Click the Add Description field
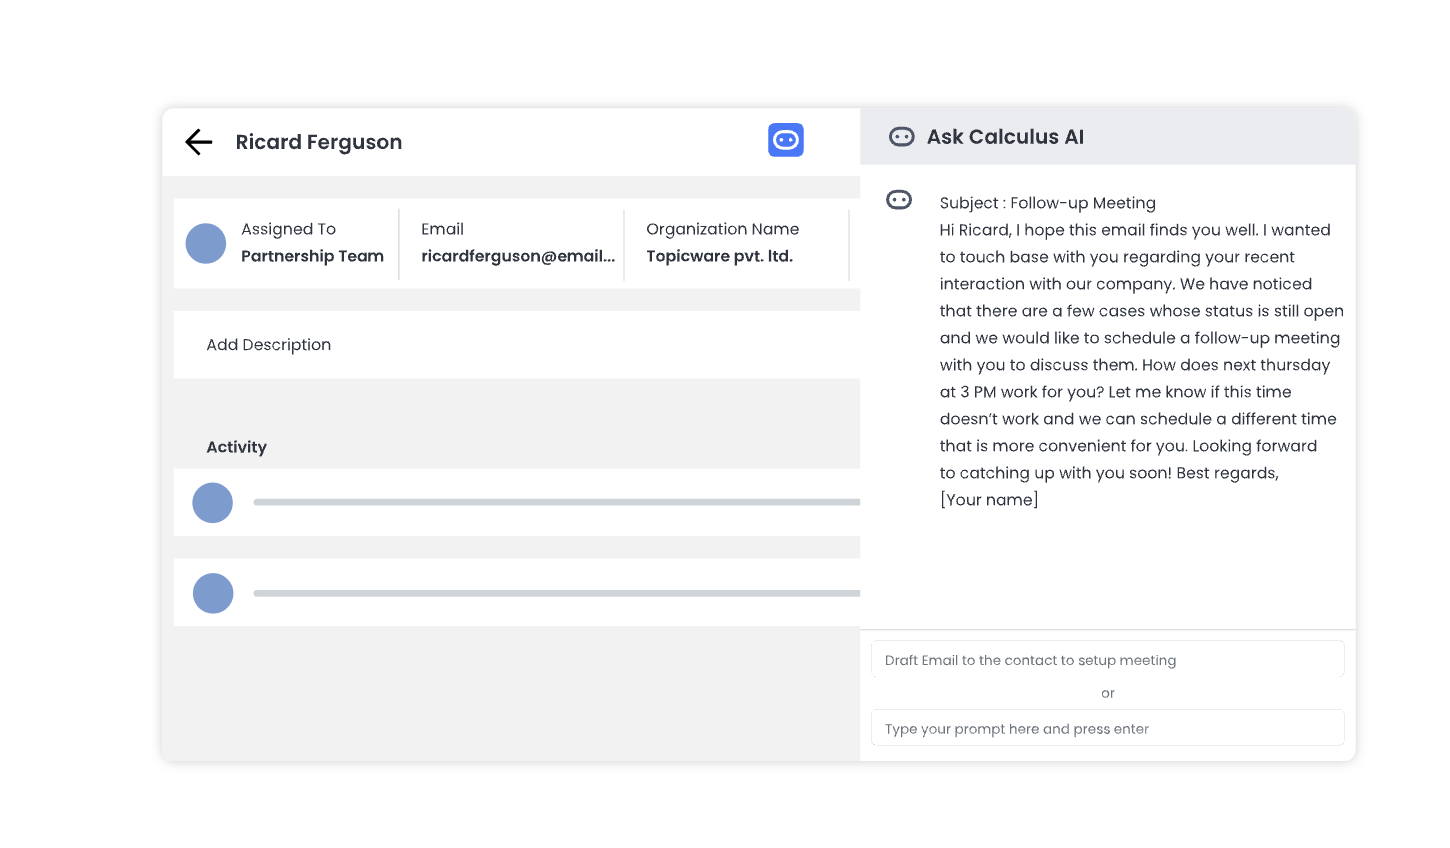Viewport: 1450px width, 848px height. 517,345
